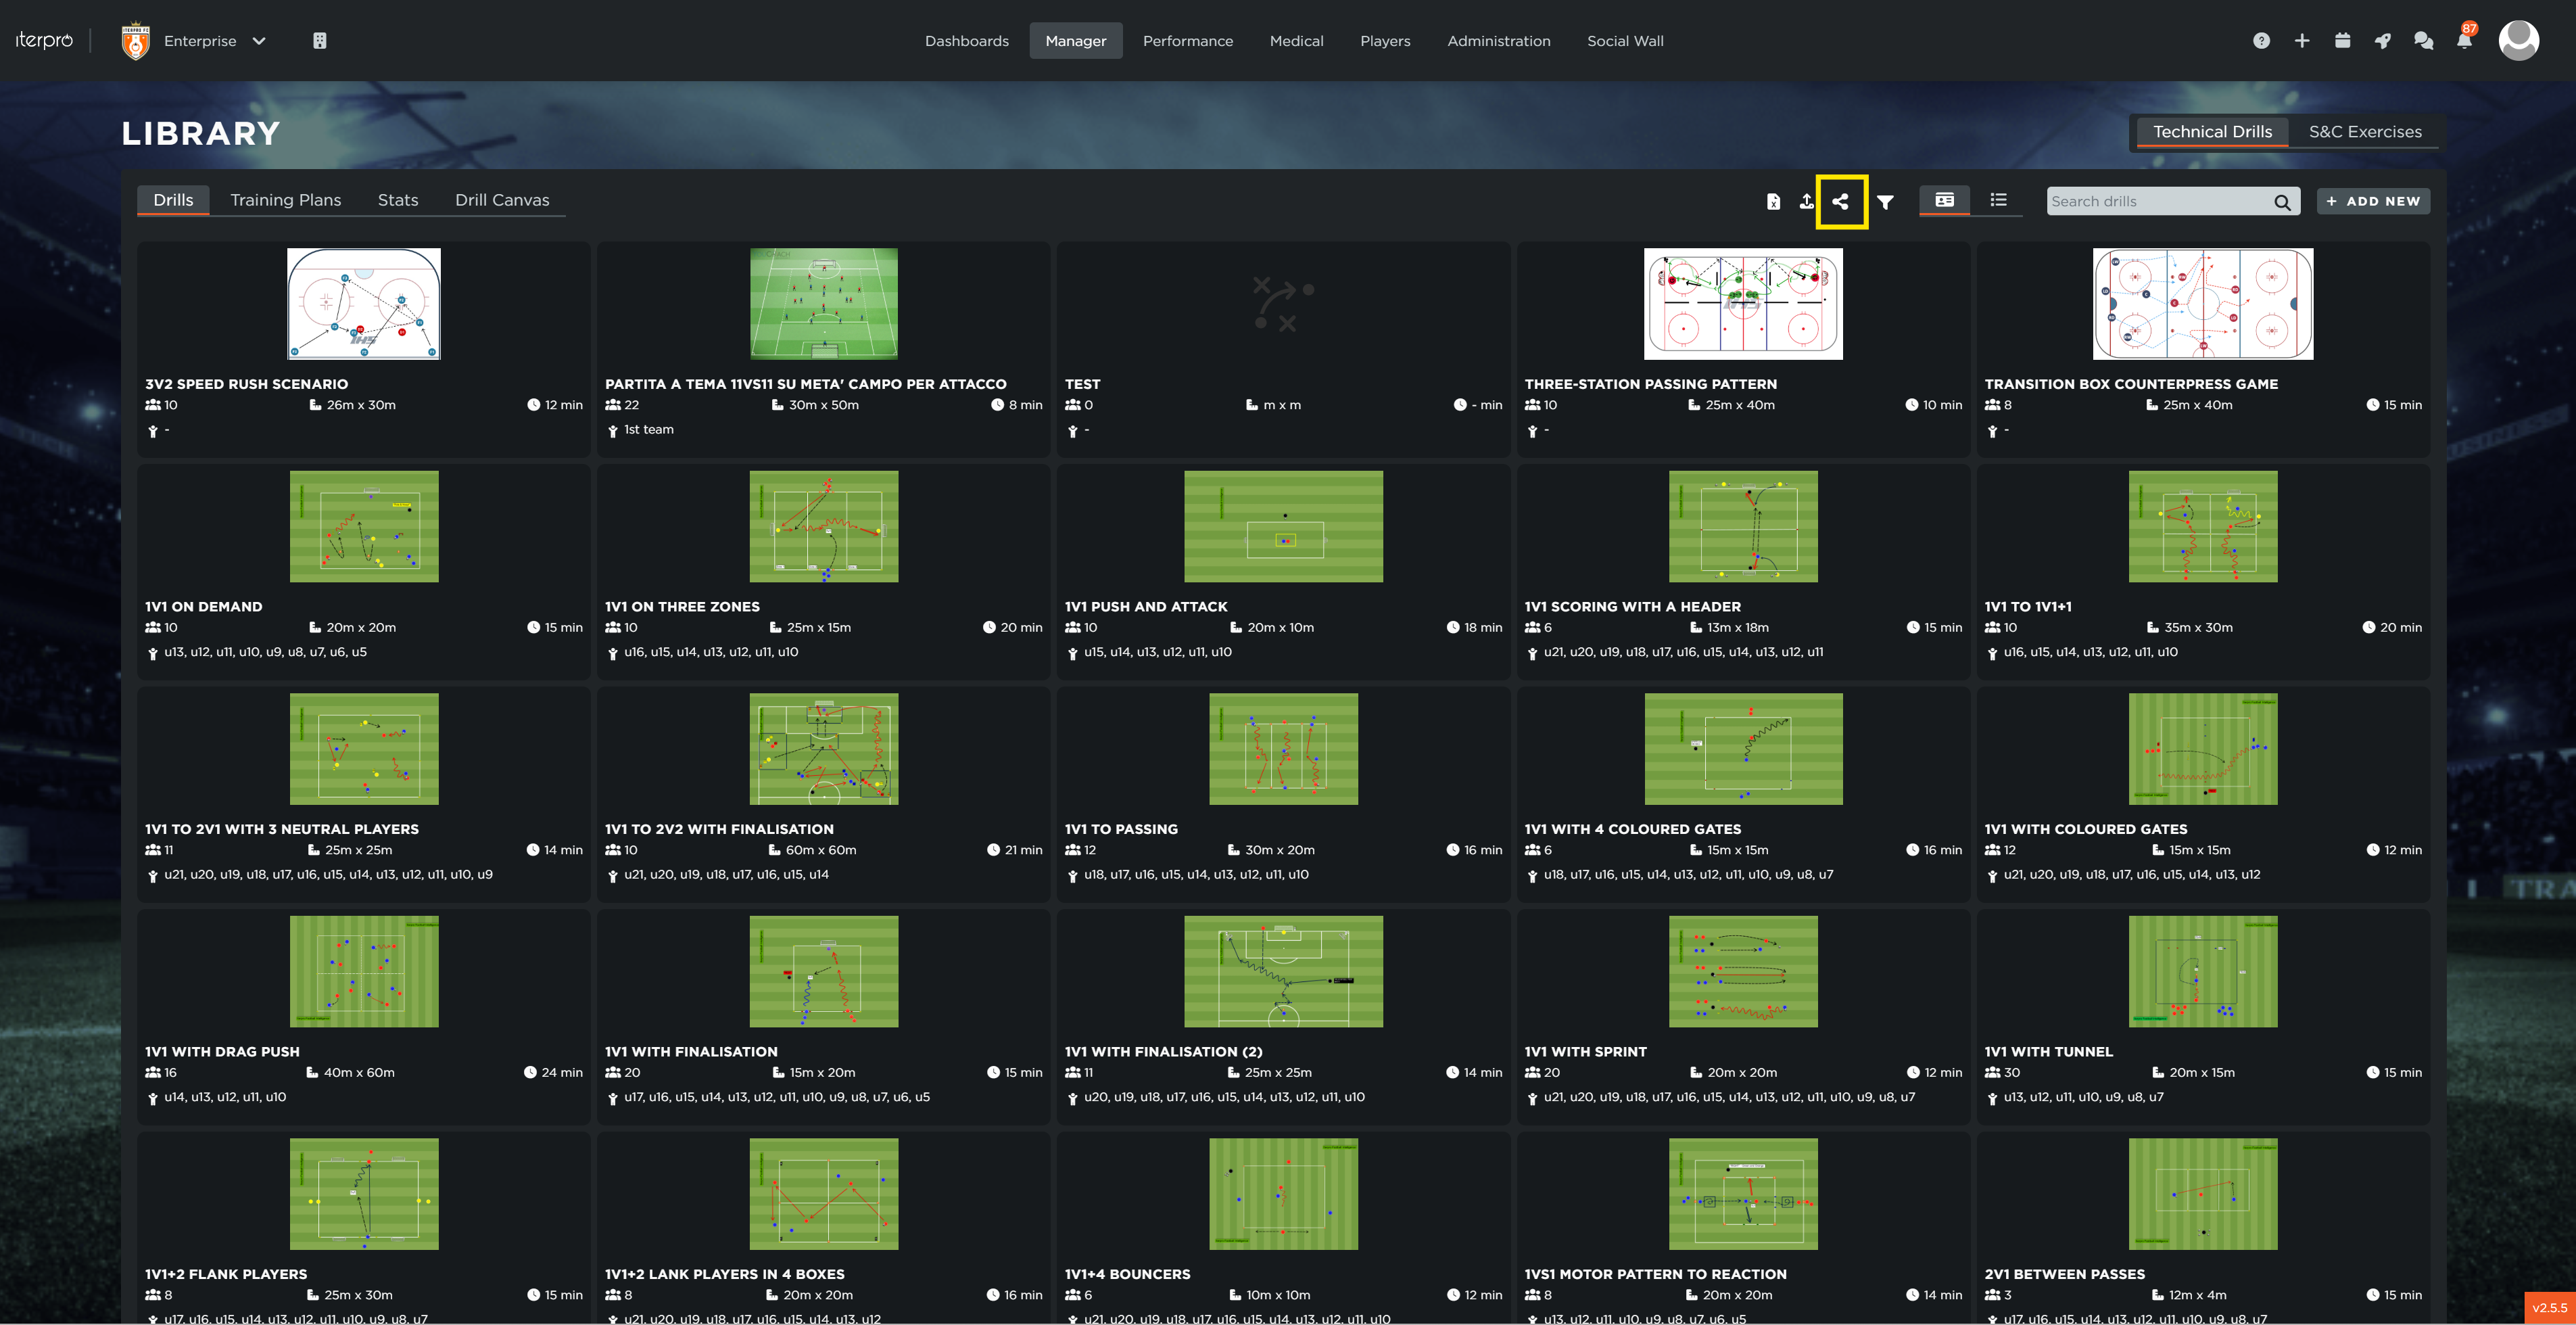Open the Performance menu

[x=1187, y=41]
